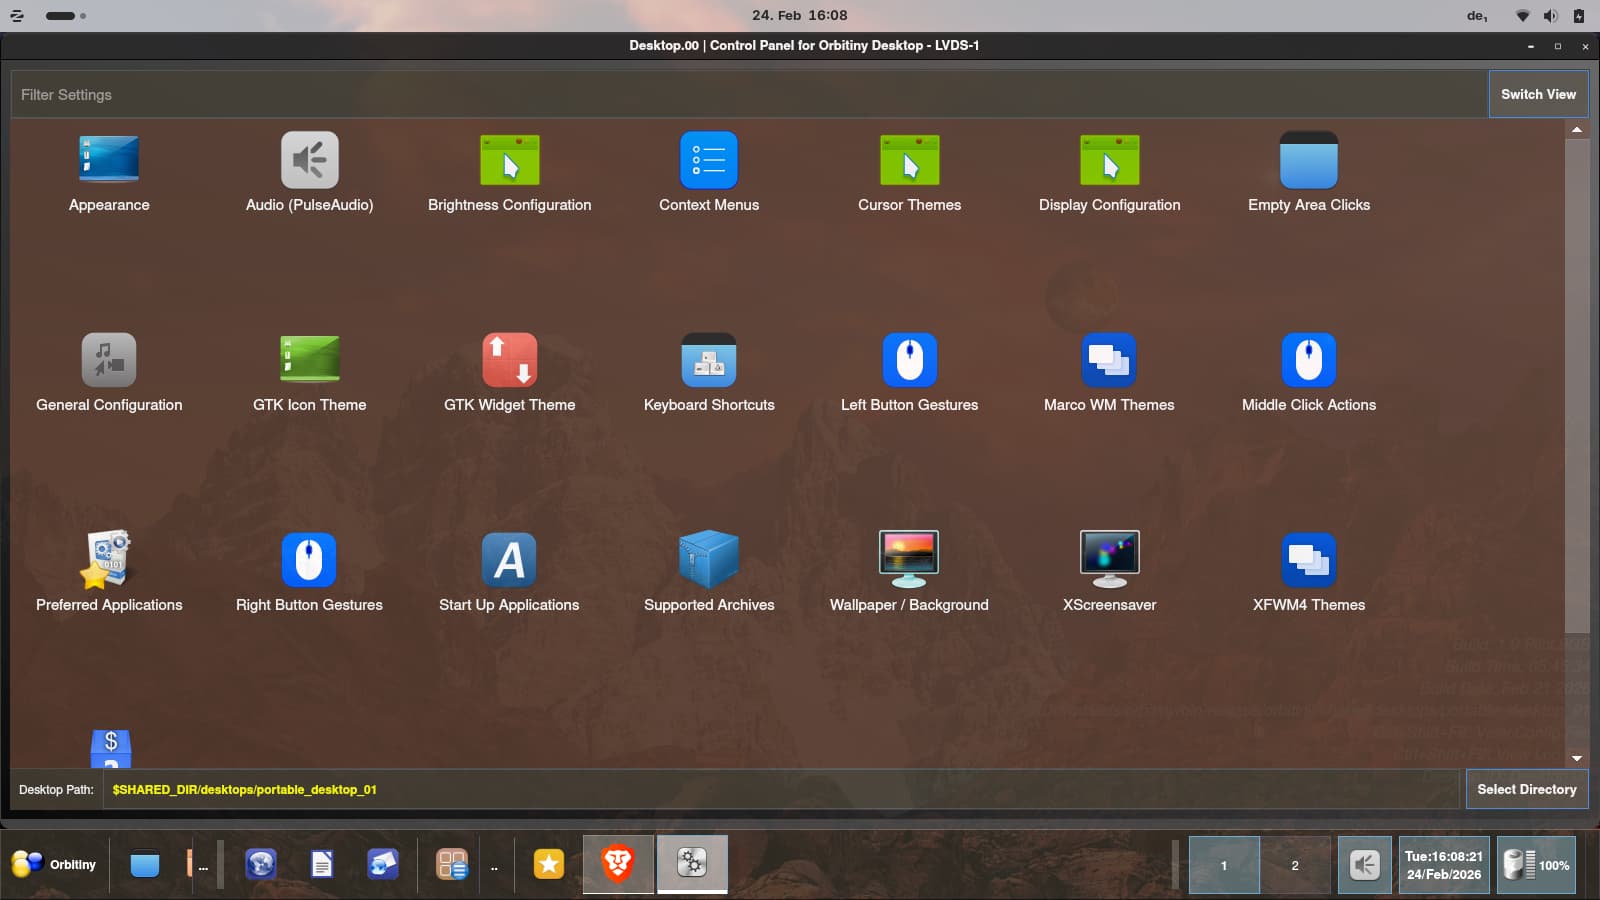Open Audio (PulseAudio) settings
Image resolution: width=1600 pixels, height=900 pixels.
click(309, 161)
